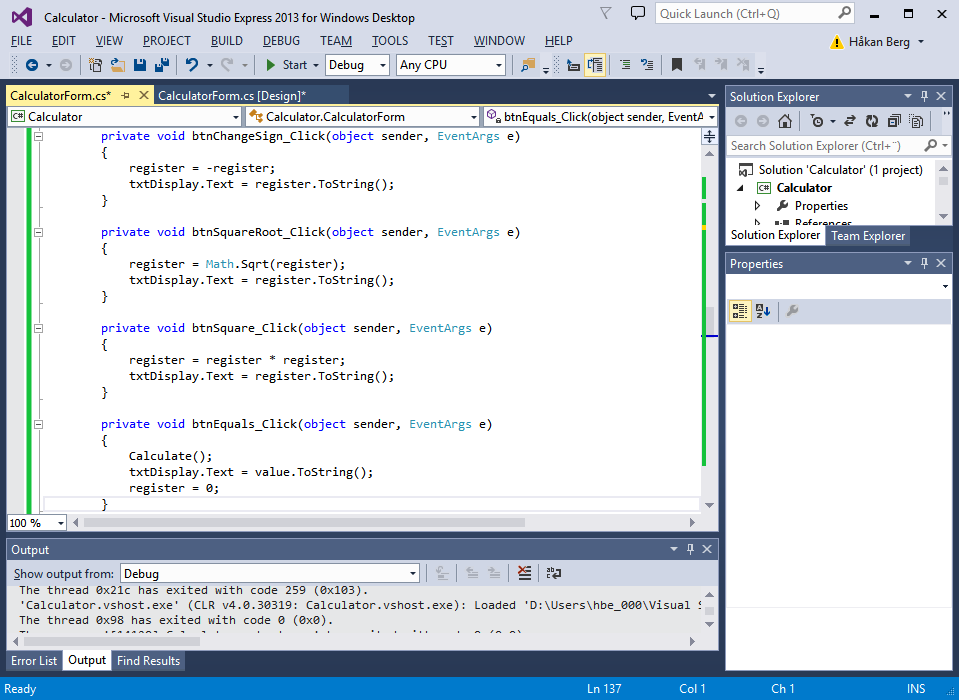
Task: Click the Output window horizontal scrollbar thumb
Action: click(x=112, y=641)
